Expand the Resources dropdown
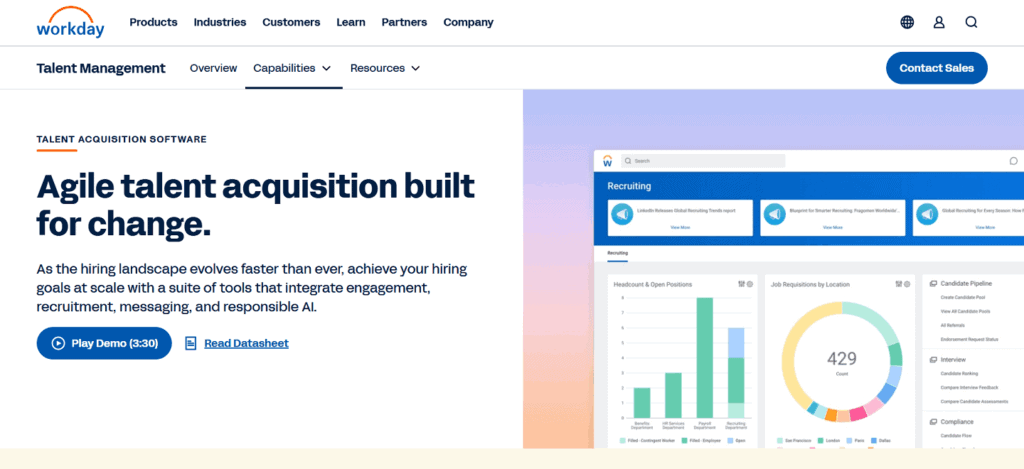This screenshot has height=469, width=1024. tap(384, 68)
